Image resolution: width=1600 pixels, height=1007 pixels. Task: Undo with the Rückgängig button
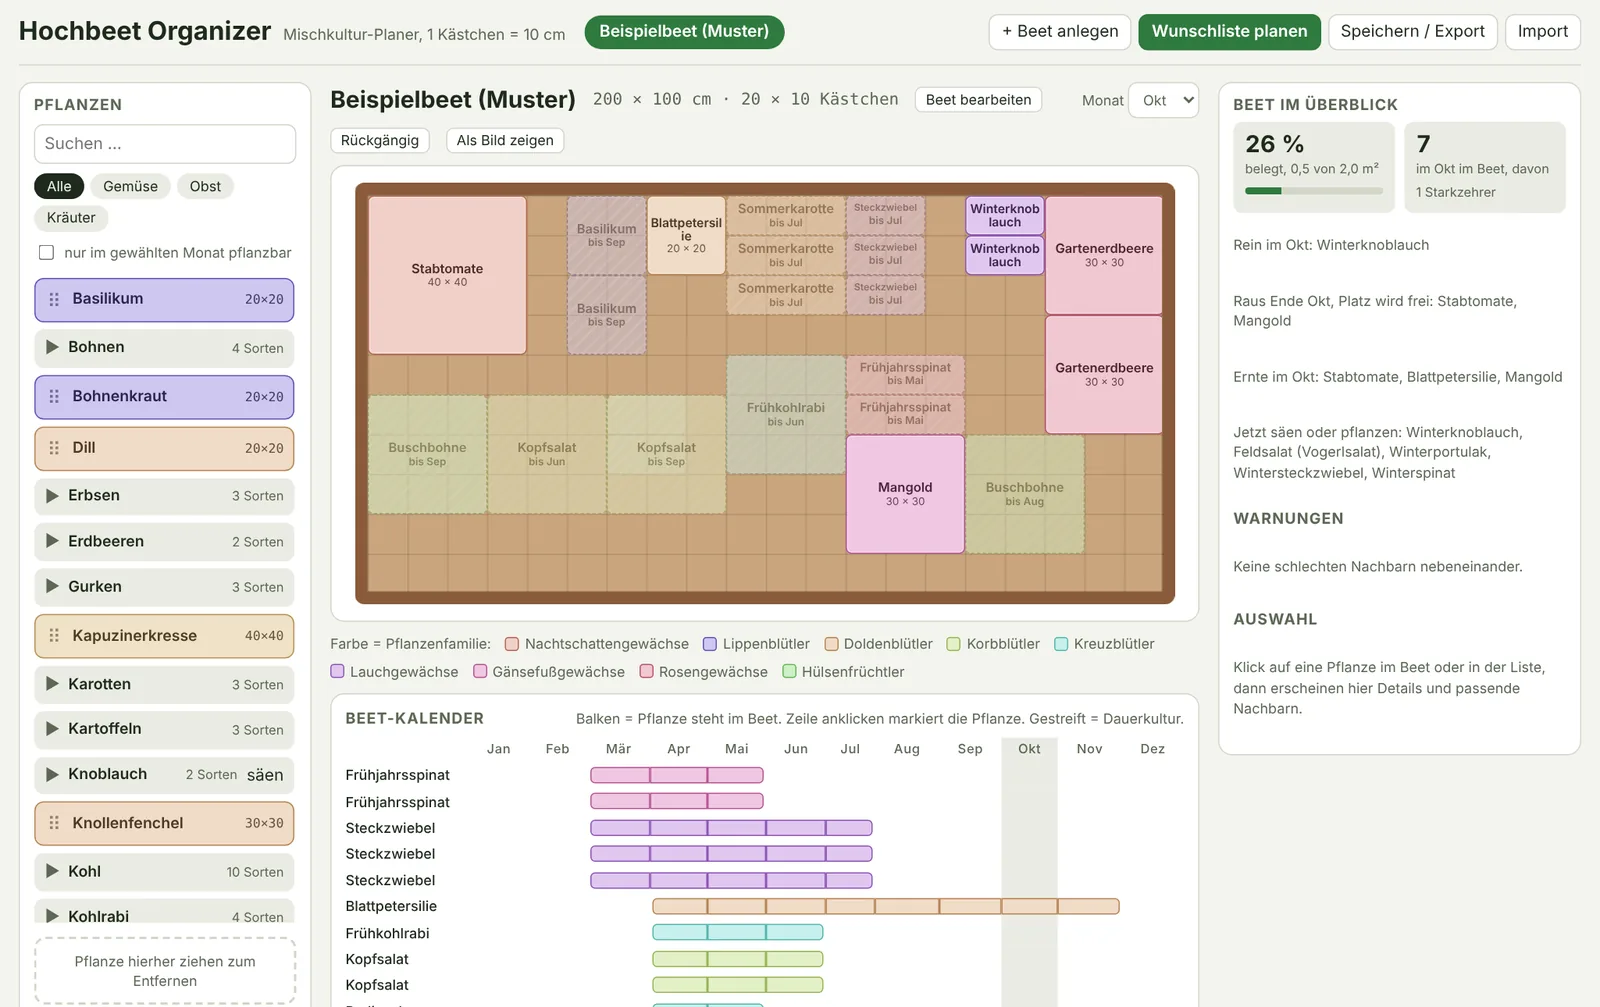click(380, 140)
